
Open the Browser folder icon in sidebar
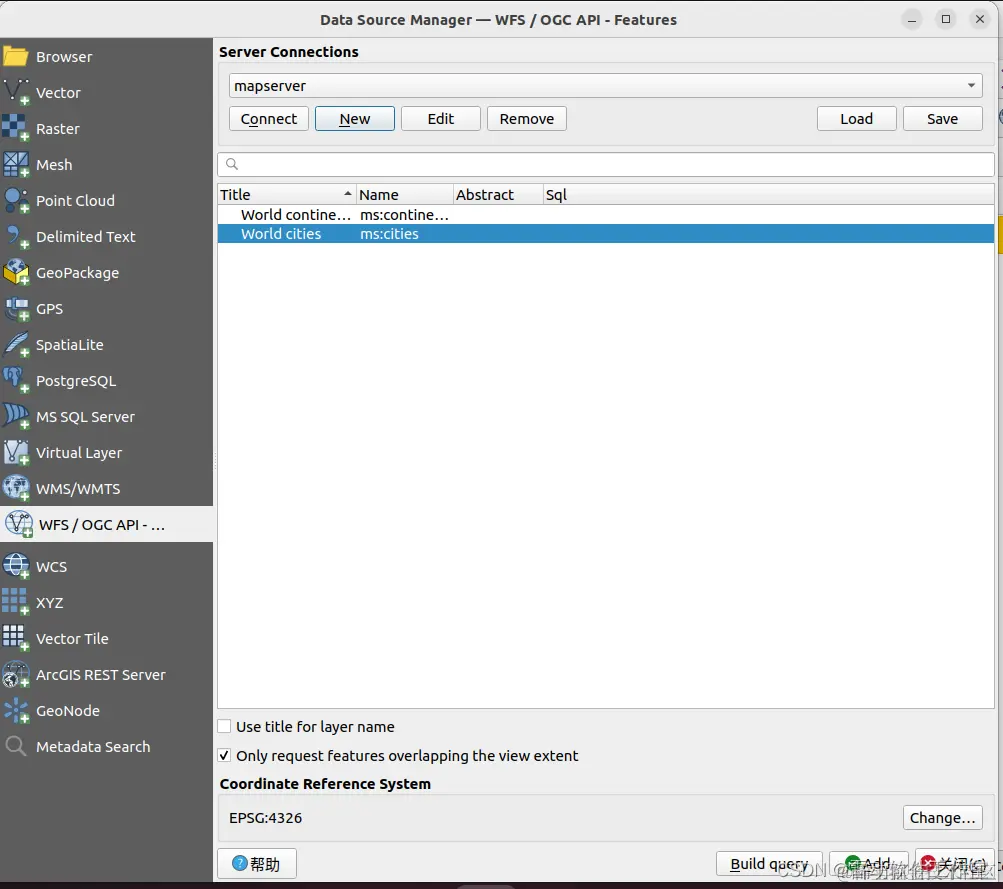15,57
